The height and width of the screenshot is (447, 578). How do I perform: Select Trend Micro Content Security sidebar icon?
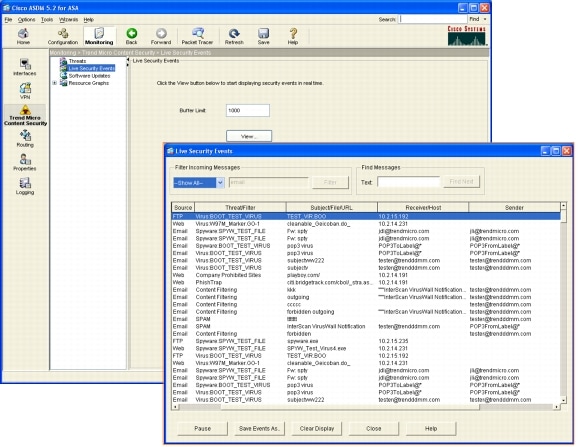(x=25, y=115)
